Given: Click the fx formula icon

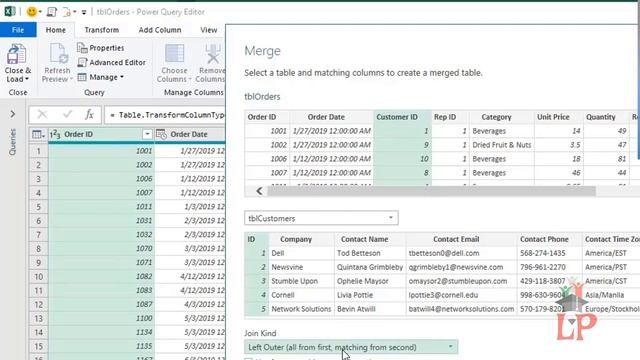Looking at the screenshot, I should [89, 115].
